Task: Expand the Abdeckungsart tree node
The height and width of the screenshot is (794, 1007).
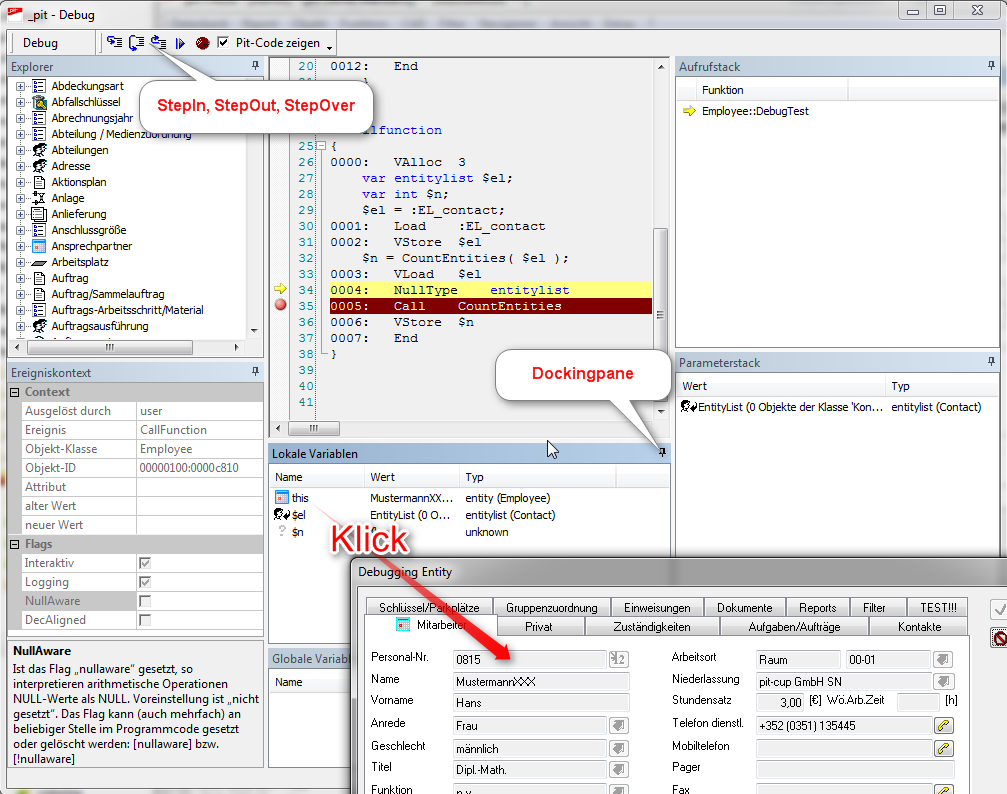Action: tap(21, 86)
